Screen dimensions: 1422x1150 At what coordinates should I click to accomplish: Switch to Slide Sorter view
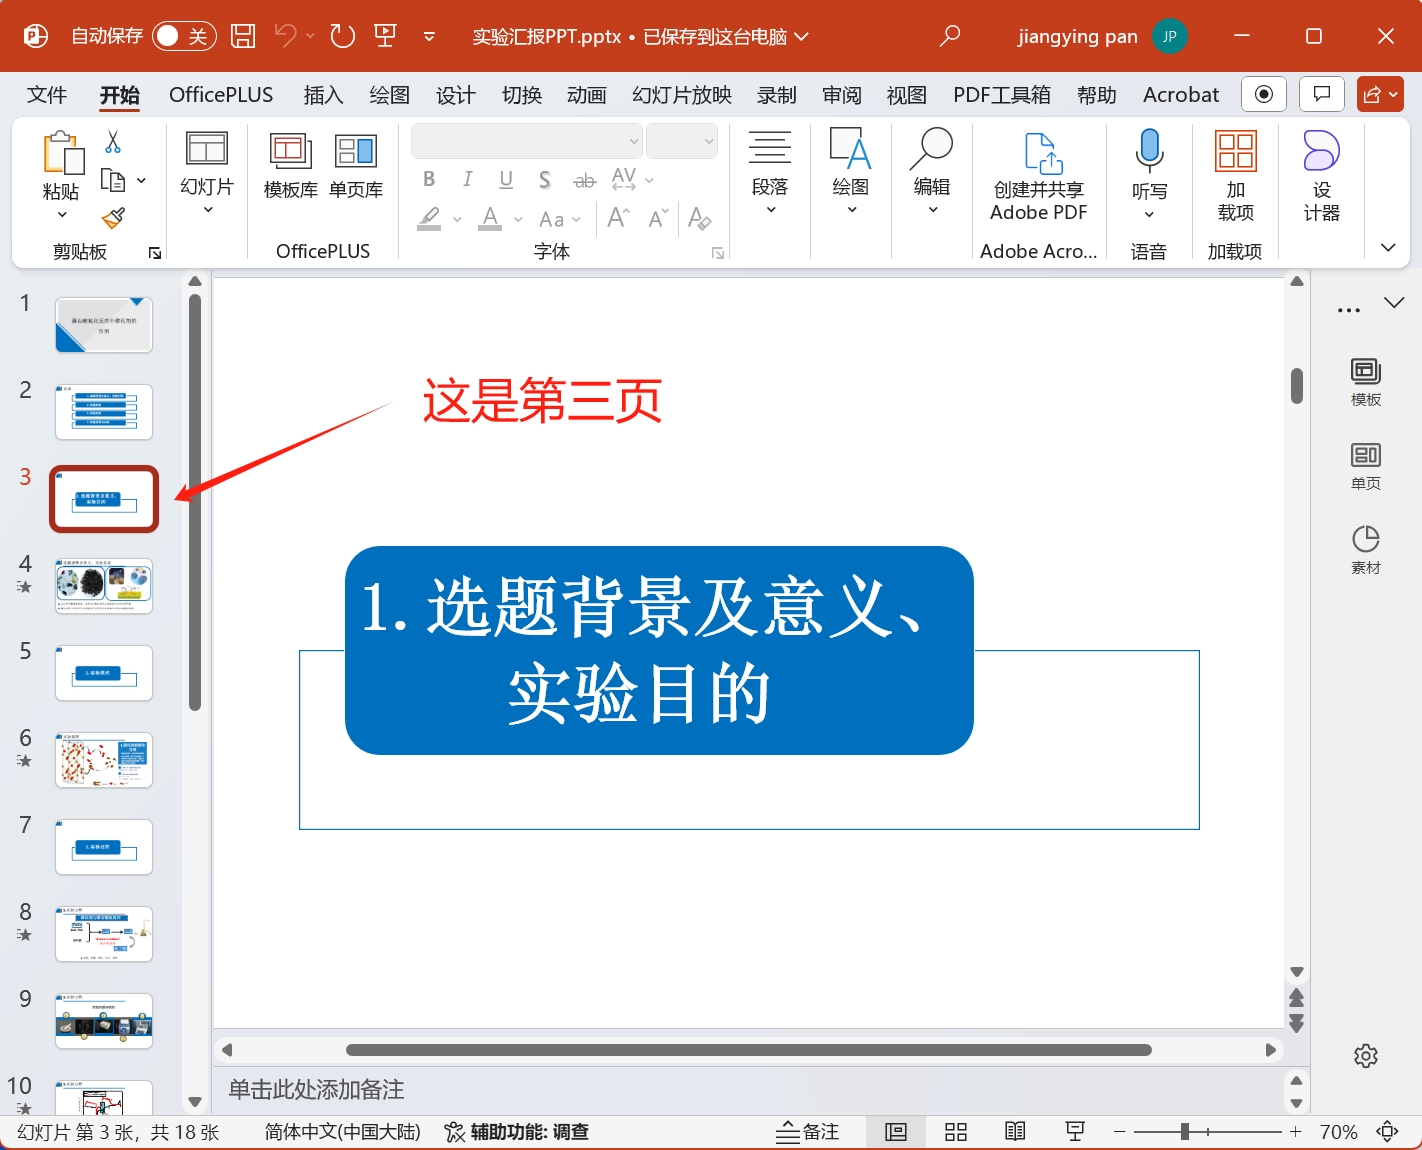pos(955,1131)
